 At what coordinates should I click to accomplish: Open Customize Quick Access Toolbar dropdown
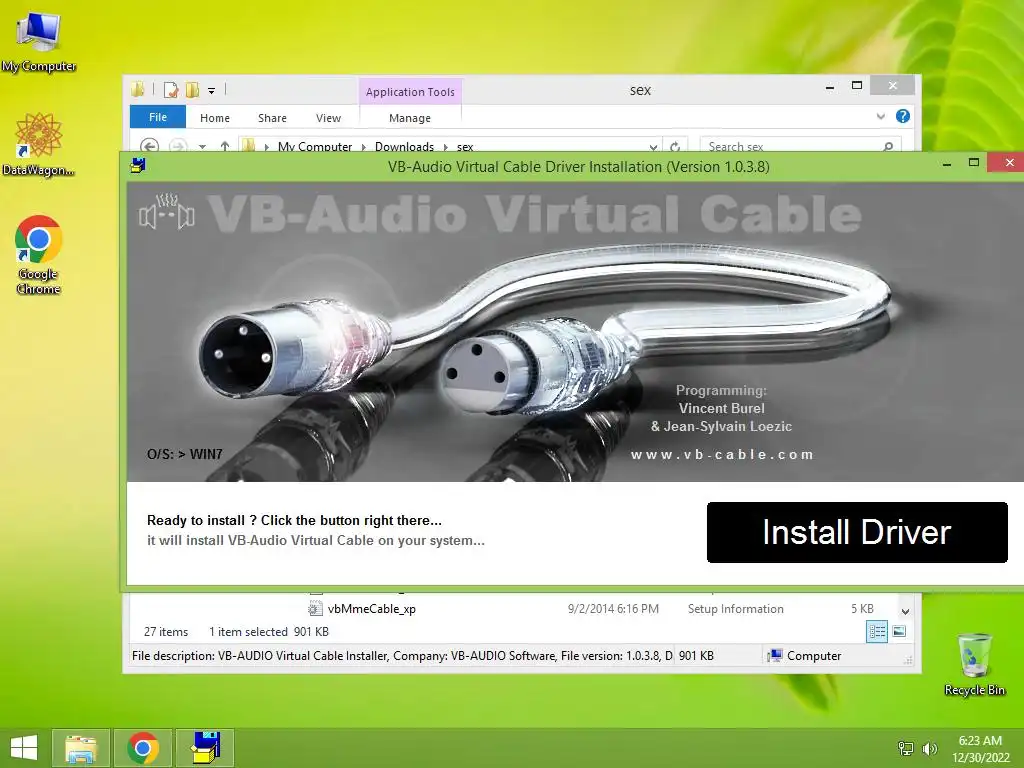212,91
